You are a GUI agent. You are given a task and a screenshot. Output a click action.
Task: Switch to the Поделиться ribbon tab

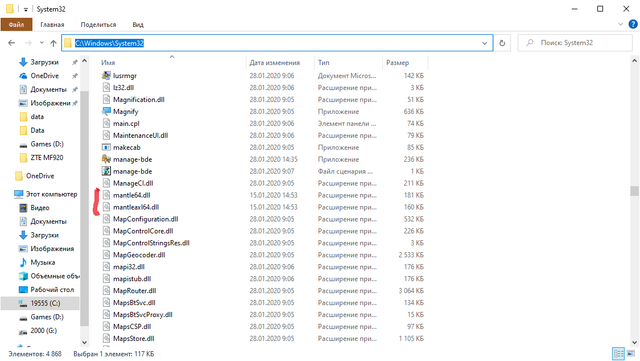98,25
